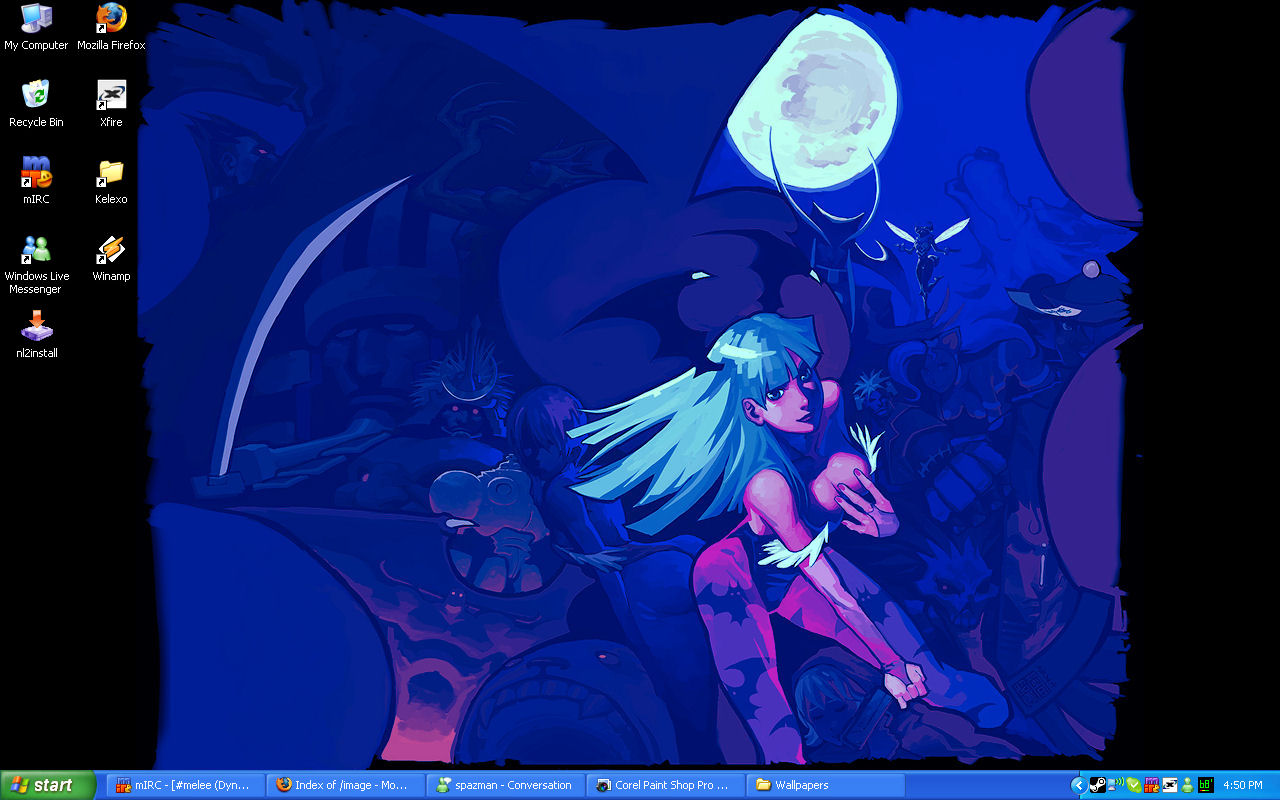This screenshot has width=1280, height=800.
Task: Launch Mozilla Firefox from the desktop
Action: click(111, 27)
